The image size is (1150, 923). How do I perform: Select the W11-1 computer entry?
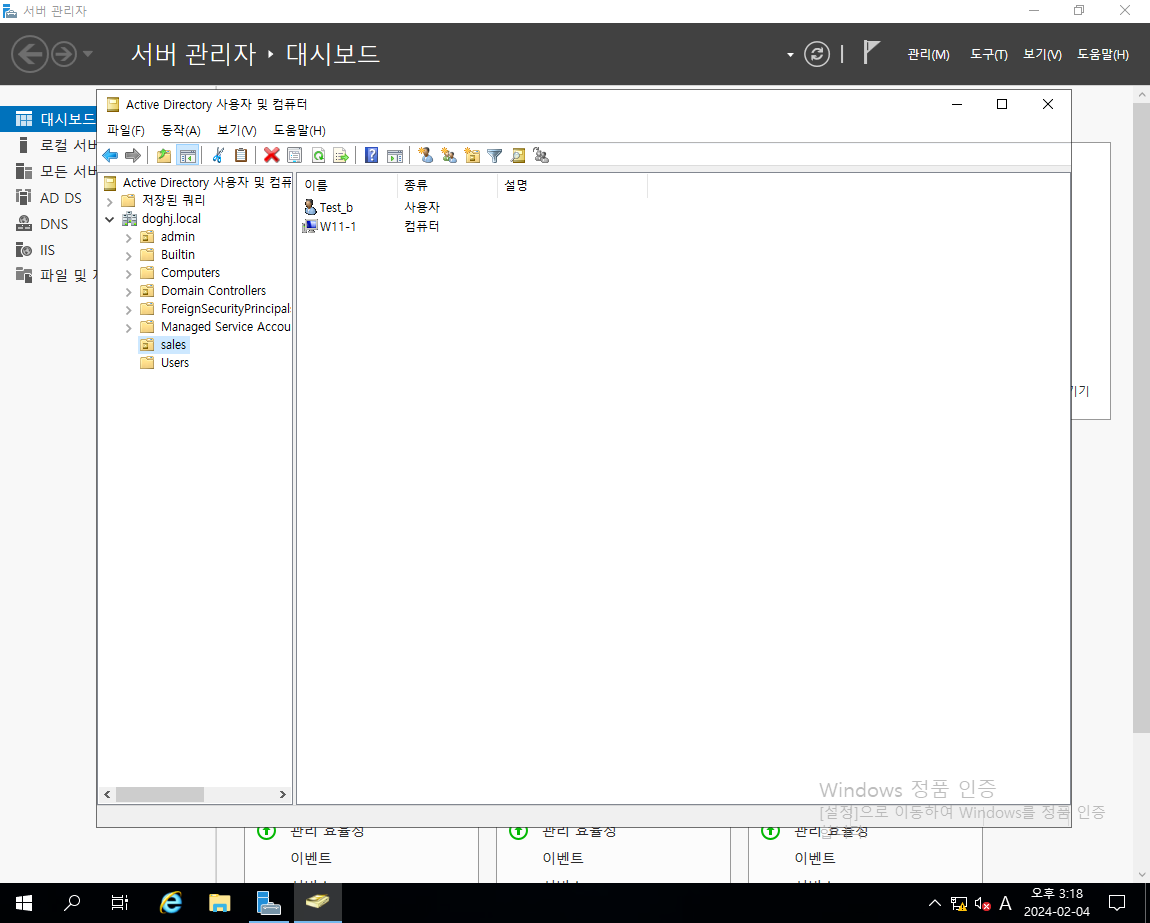point(337,226)
